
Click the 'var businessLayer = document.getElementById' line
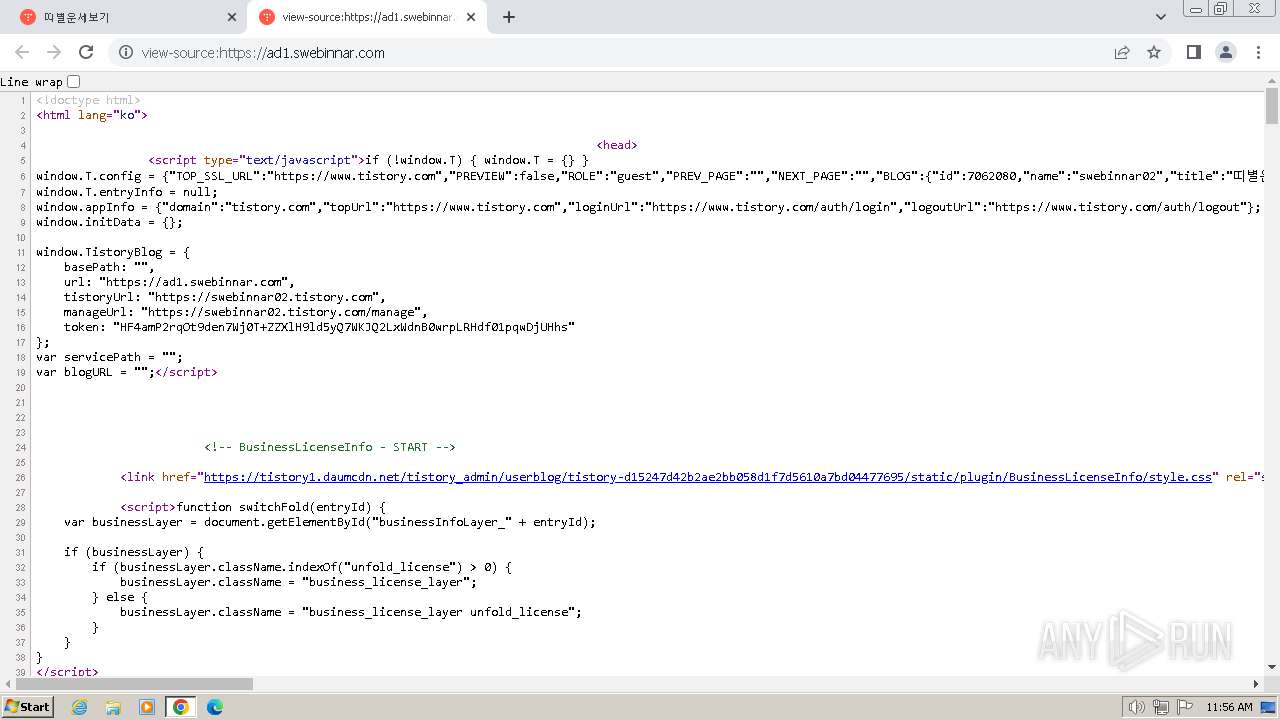[x=330, y=522]
